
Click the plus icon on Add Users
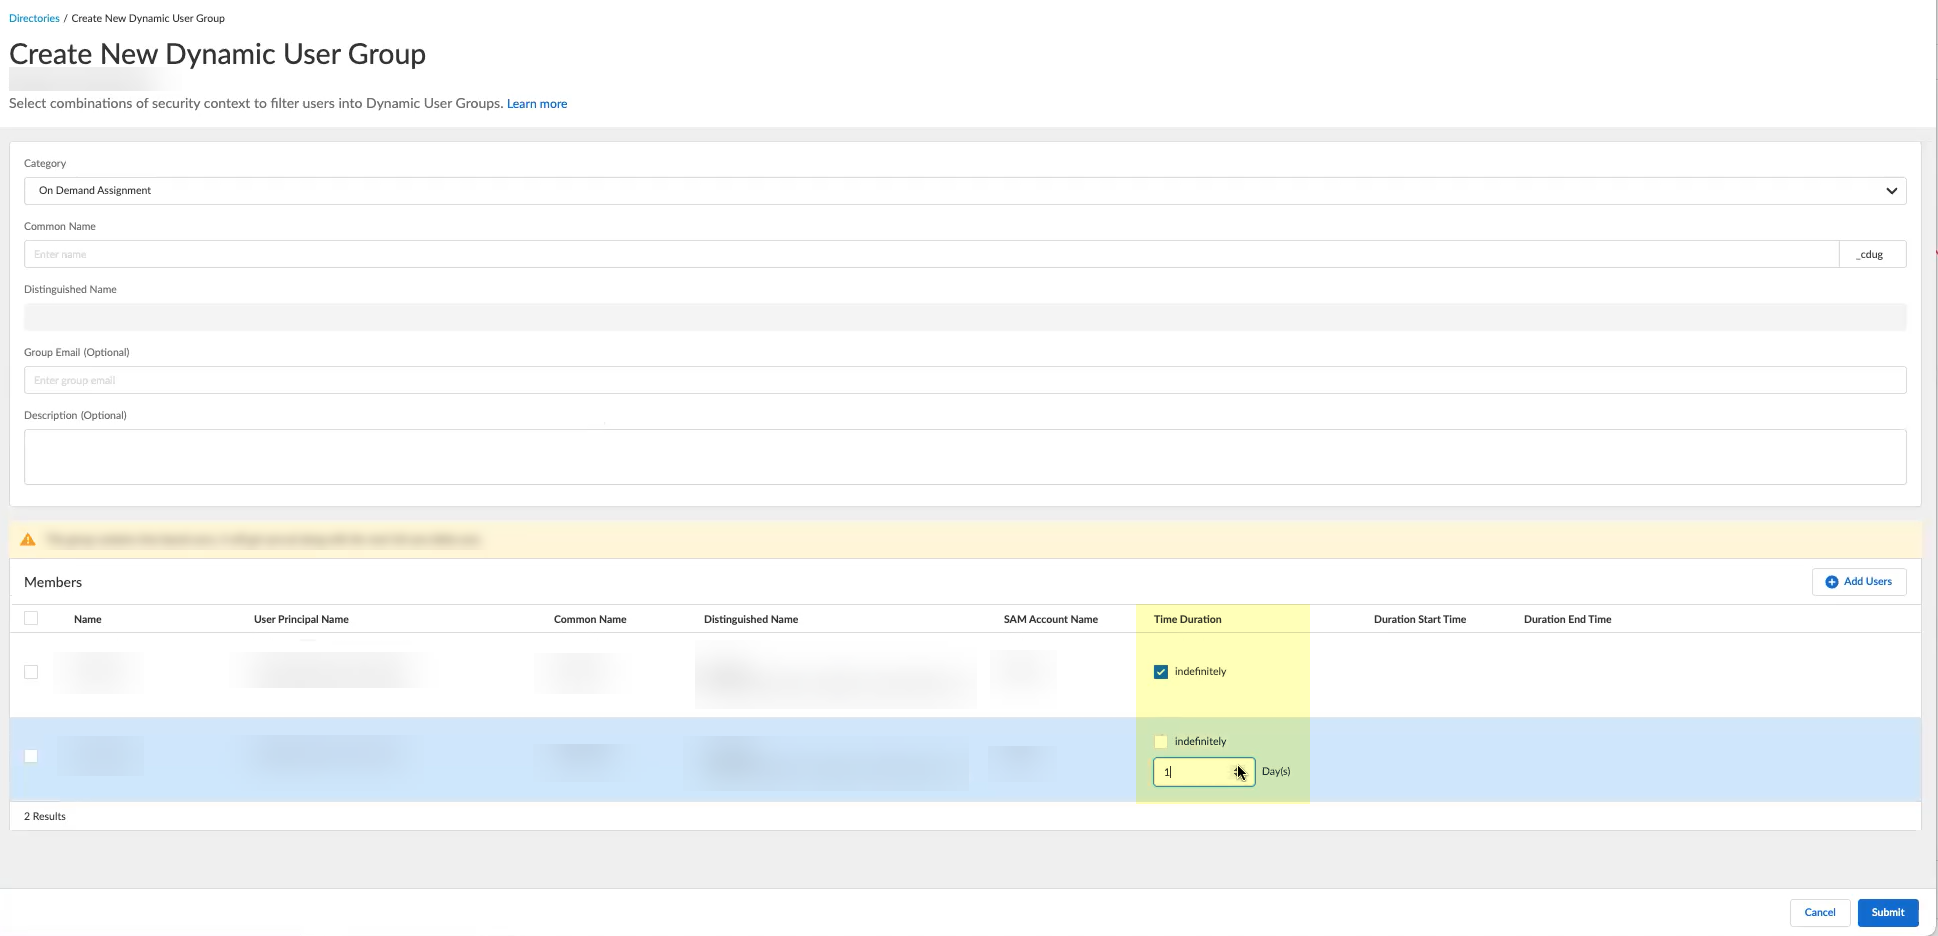pyautogui.click(x=1831, y=582)
